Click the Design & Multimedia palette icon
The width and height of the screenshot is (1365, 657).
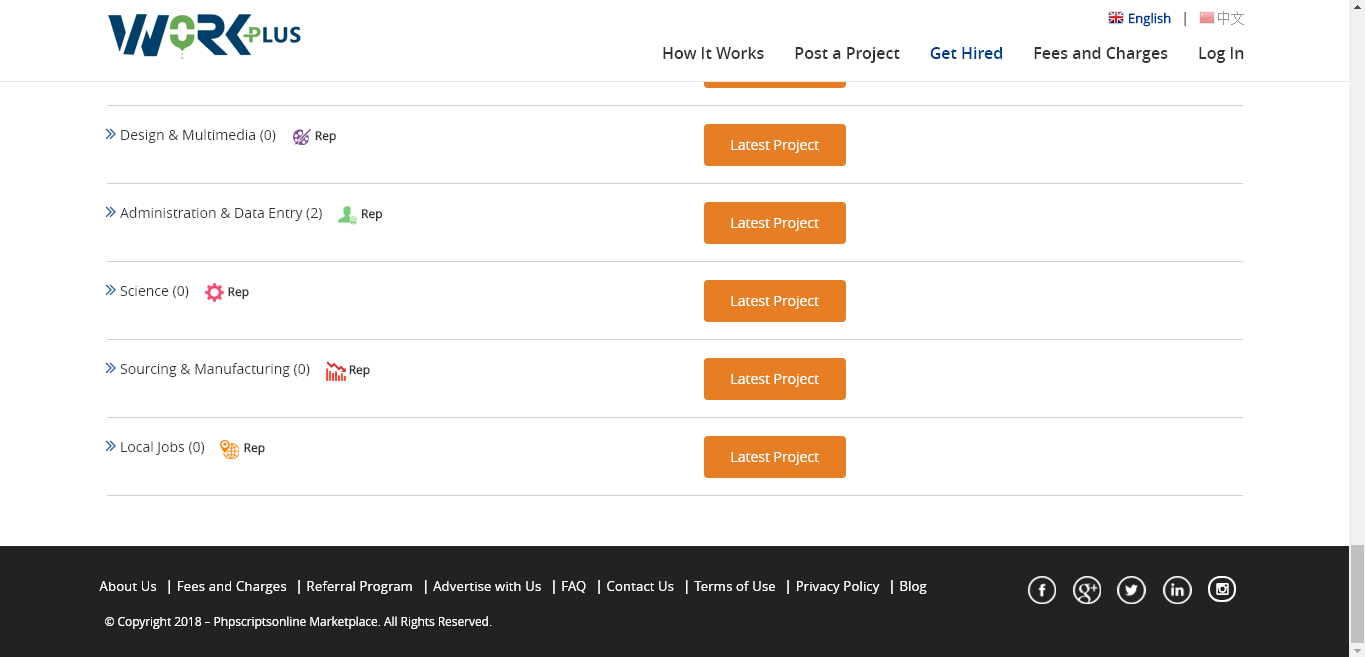(x=301, y=137)
